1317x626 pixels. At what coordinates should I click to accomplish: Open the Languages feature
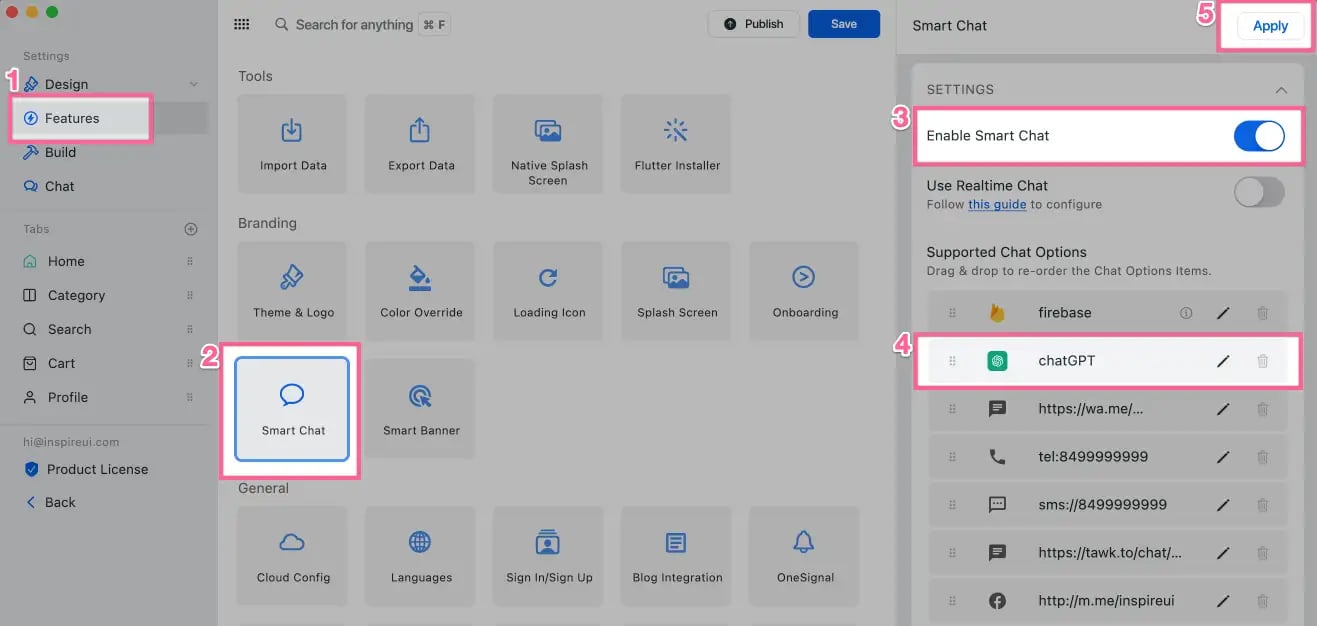point(421,556)
